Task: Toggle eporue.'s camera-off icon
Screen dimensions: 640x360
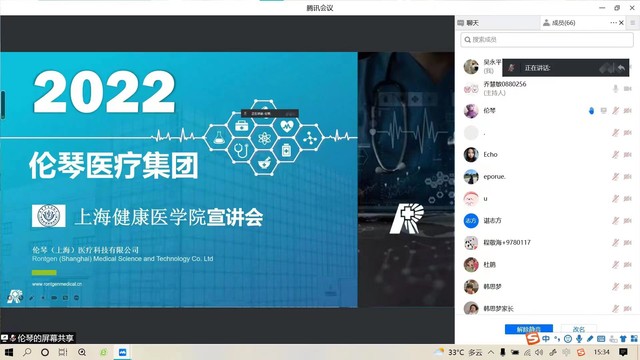Action: pos(628,177)
